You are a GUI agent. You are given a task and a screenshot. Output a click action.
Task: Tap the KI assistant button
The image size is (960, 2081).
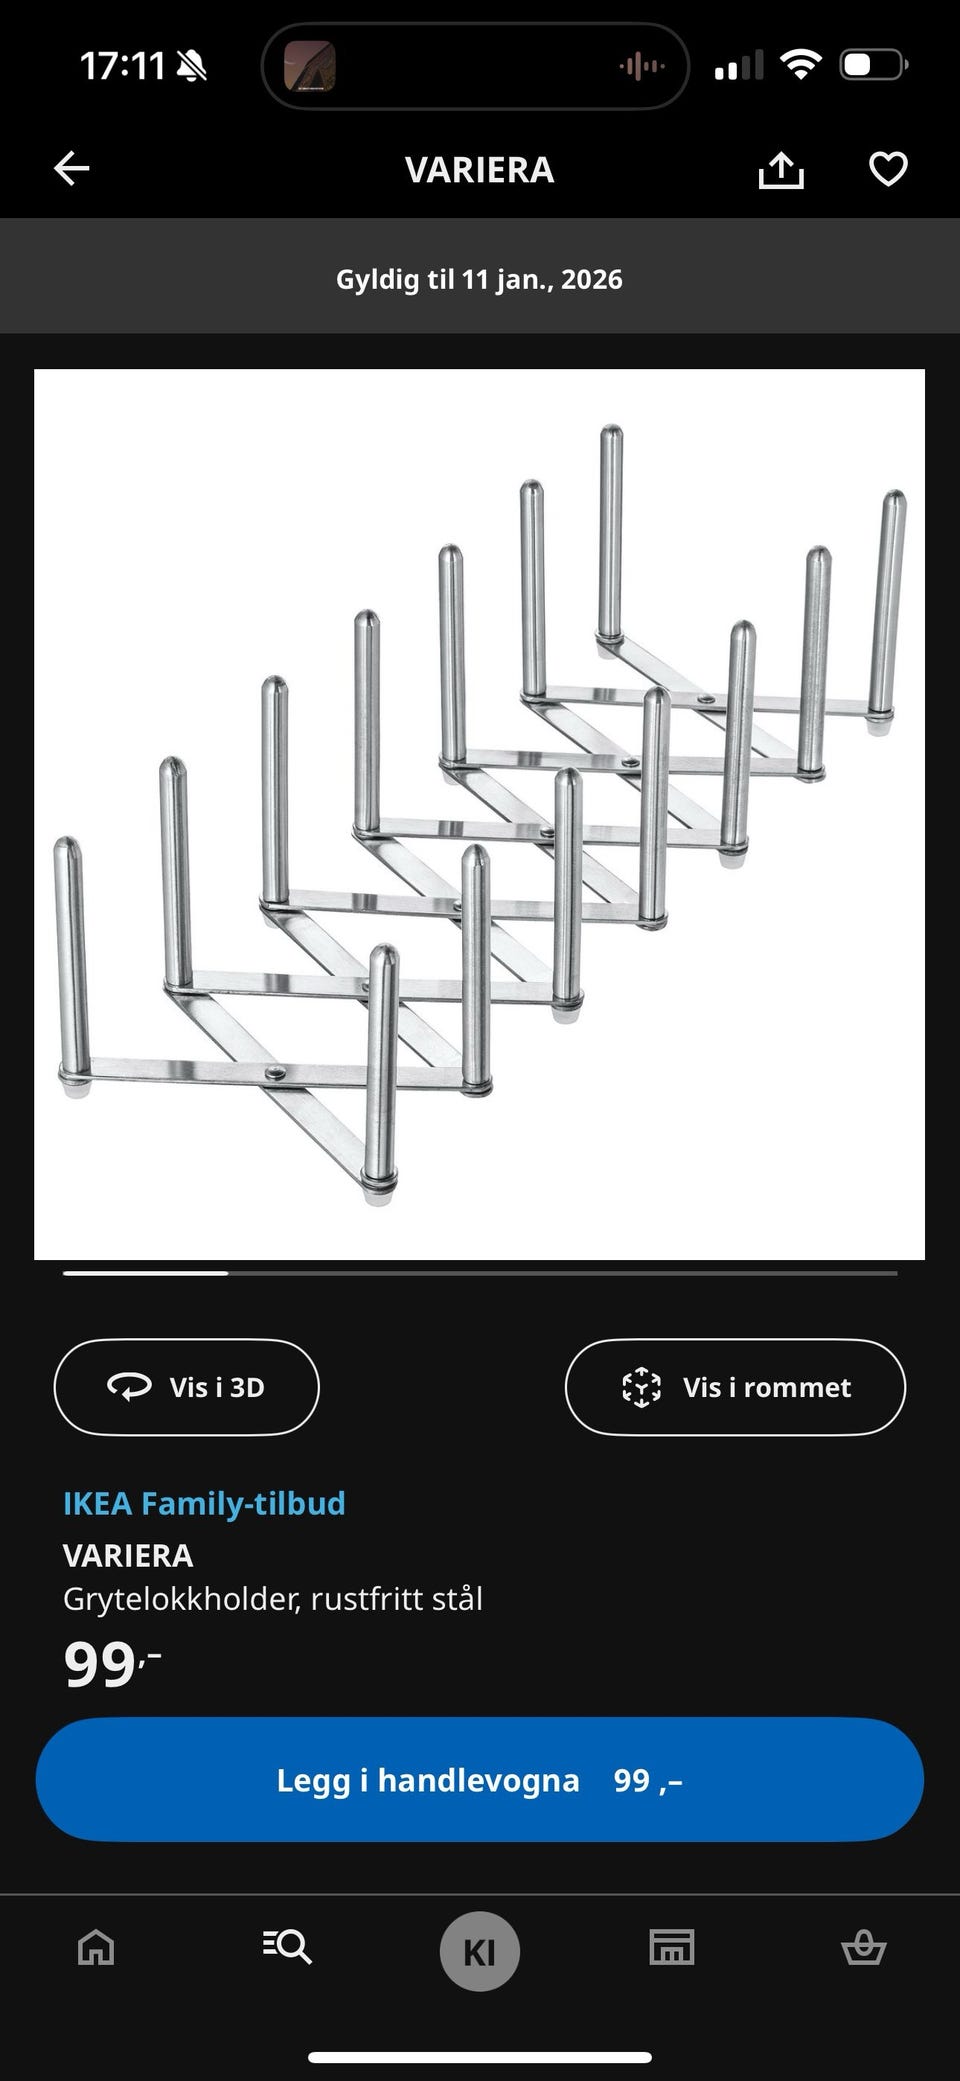[x=480, y=1951]
